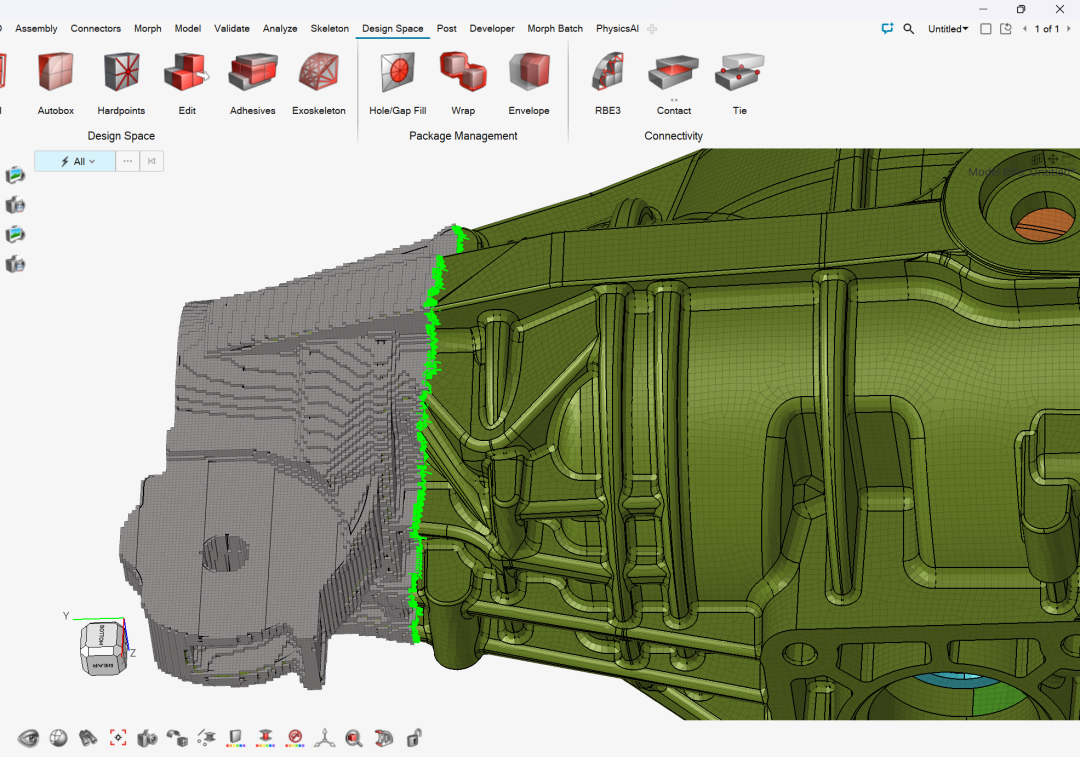Select the Hole/Gap Fill tool
Screen dimensions: 1080x757
397,83
